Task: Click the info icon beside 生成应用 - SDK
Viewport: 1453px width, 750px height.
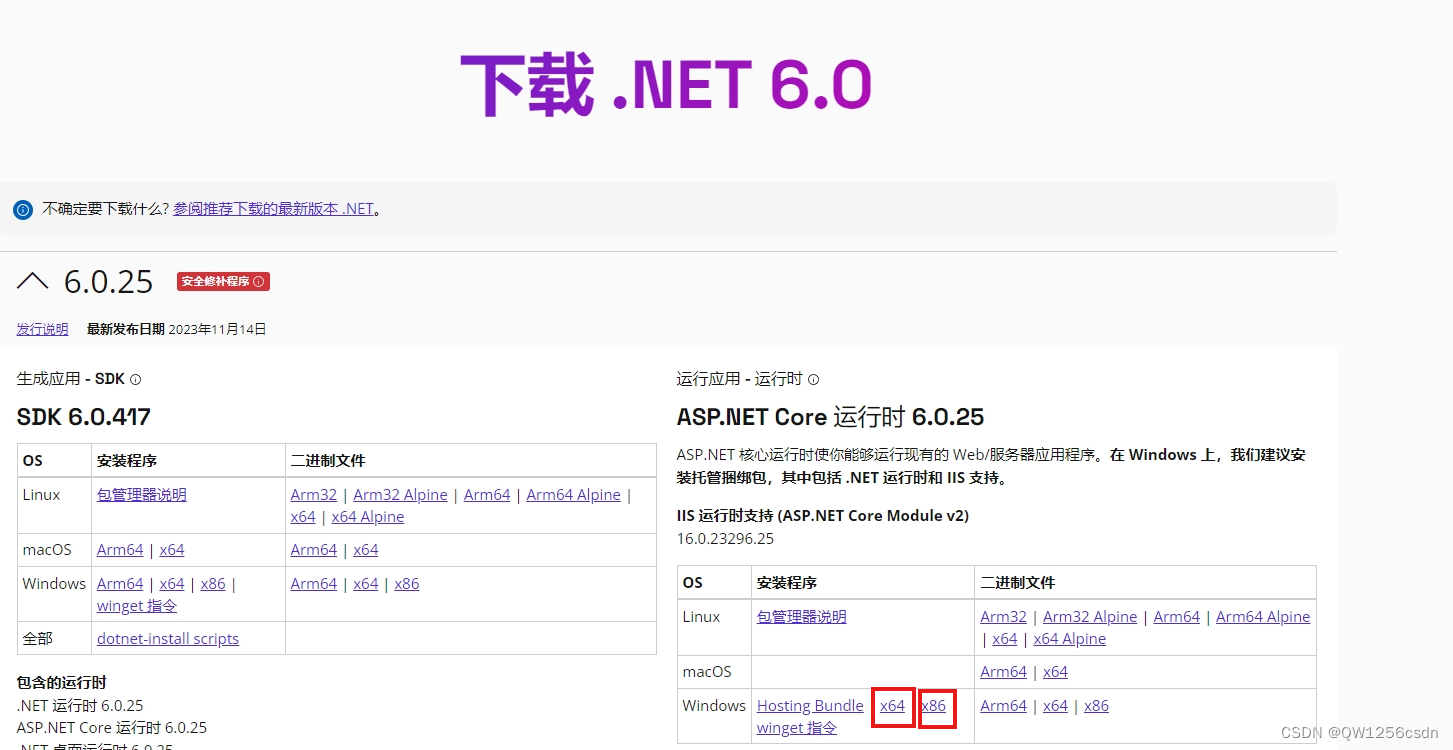Action: (135, 379)
